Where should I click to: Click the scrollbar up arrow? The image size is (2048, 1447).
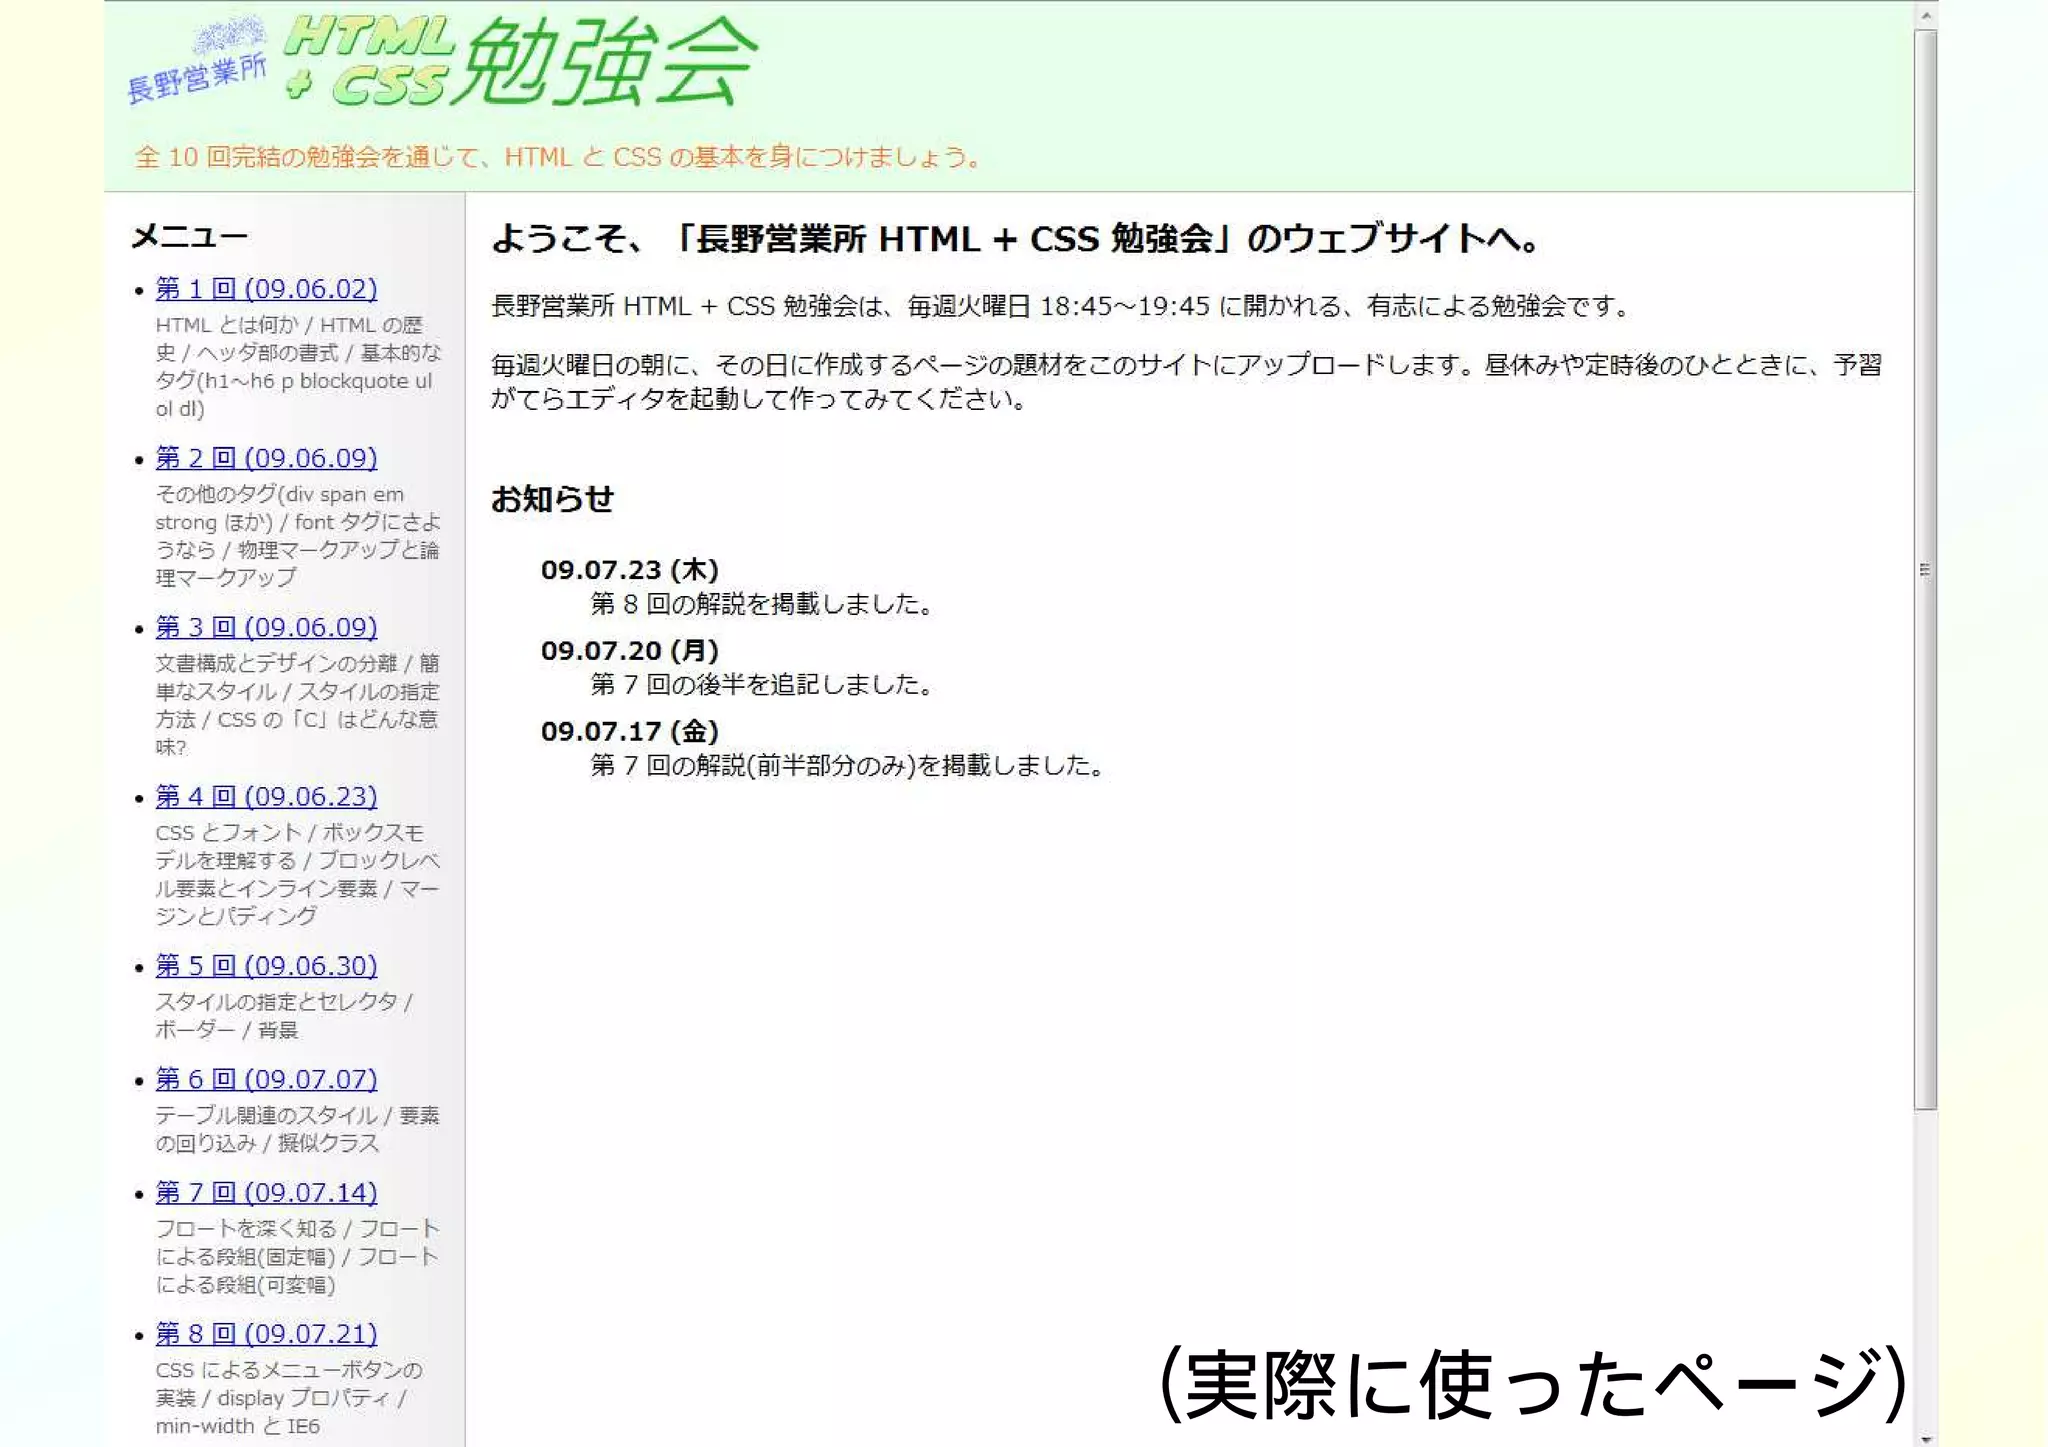point(1925,15)
